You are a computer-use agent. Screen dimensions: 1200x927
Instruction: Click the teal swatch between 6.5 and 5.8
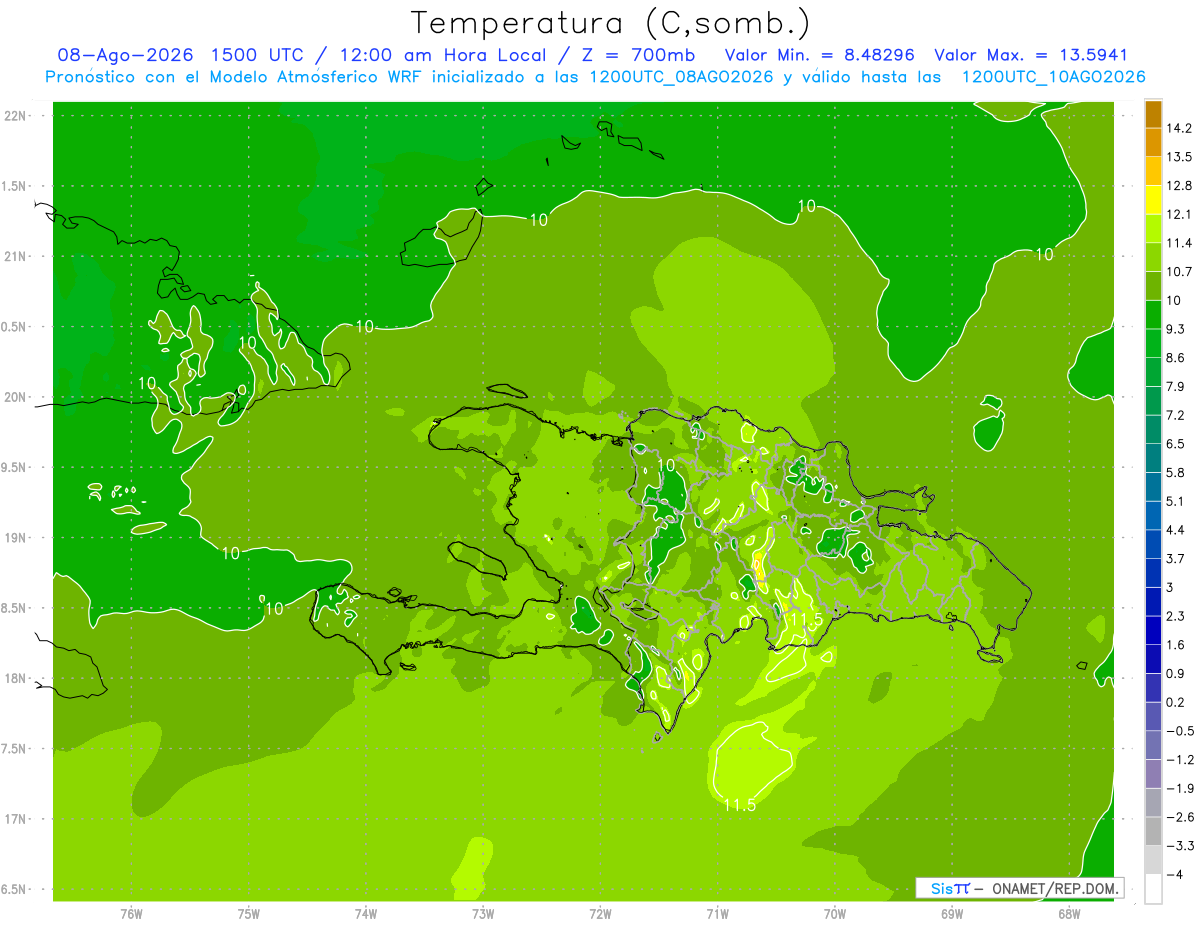tap(1153, 457)
